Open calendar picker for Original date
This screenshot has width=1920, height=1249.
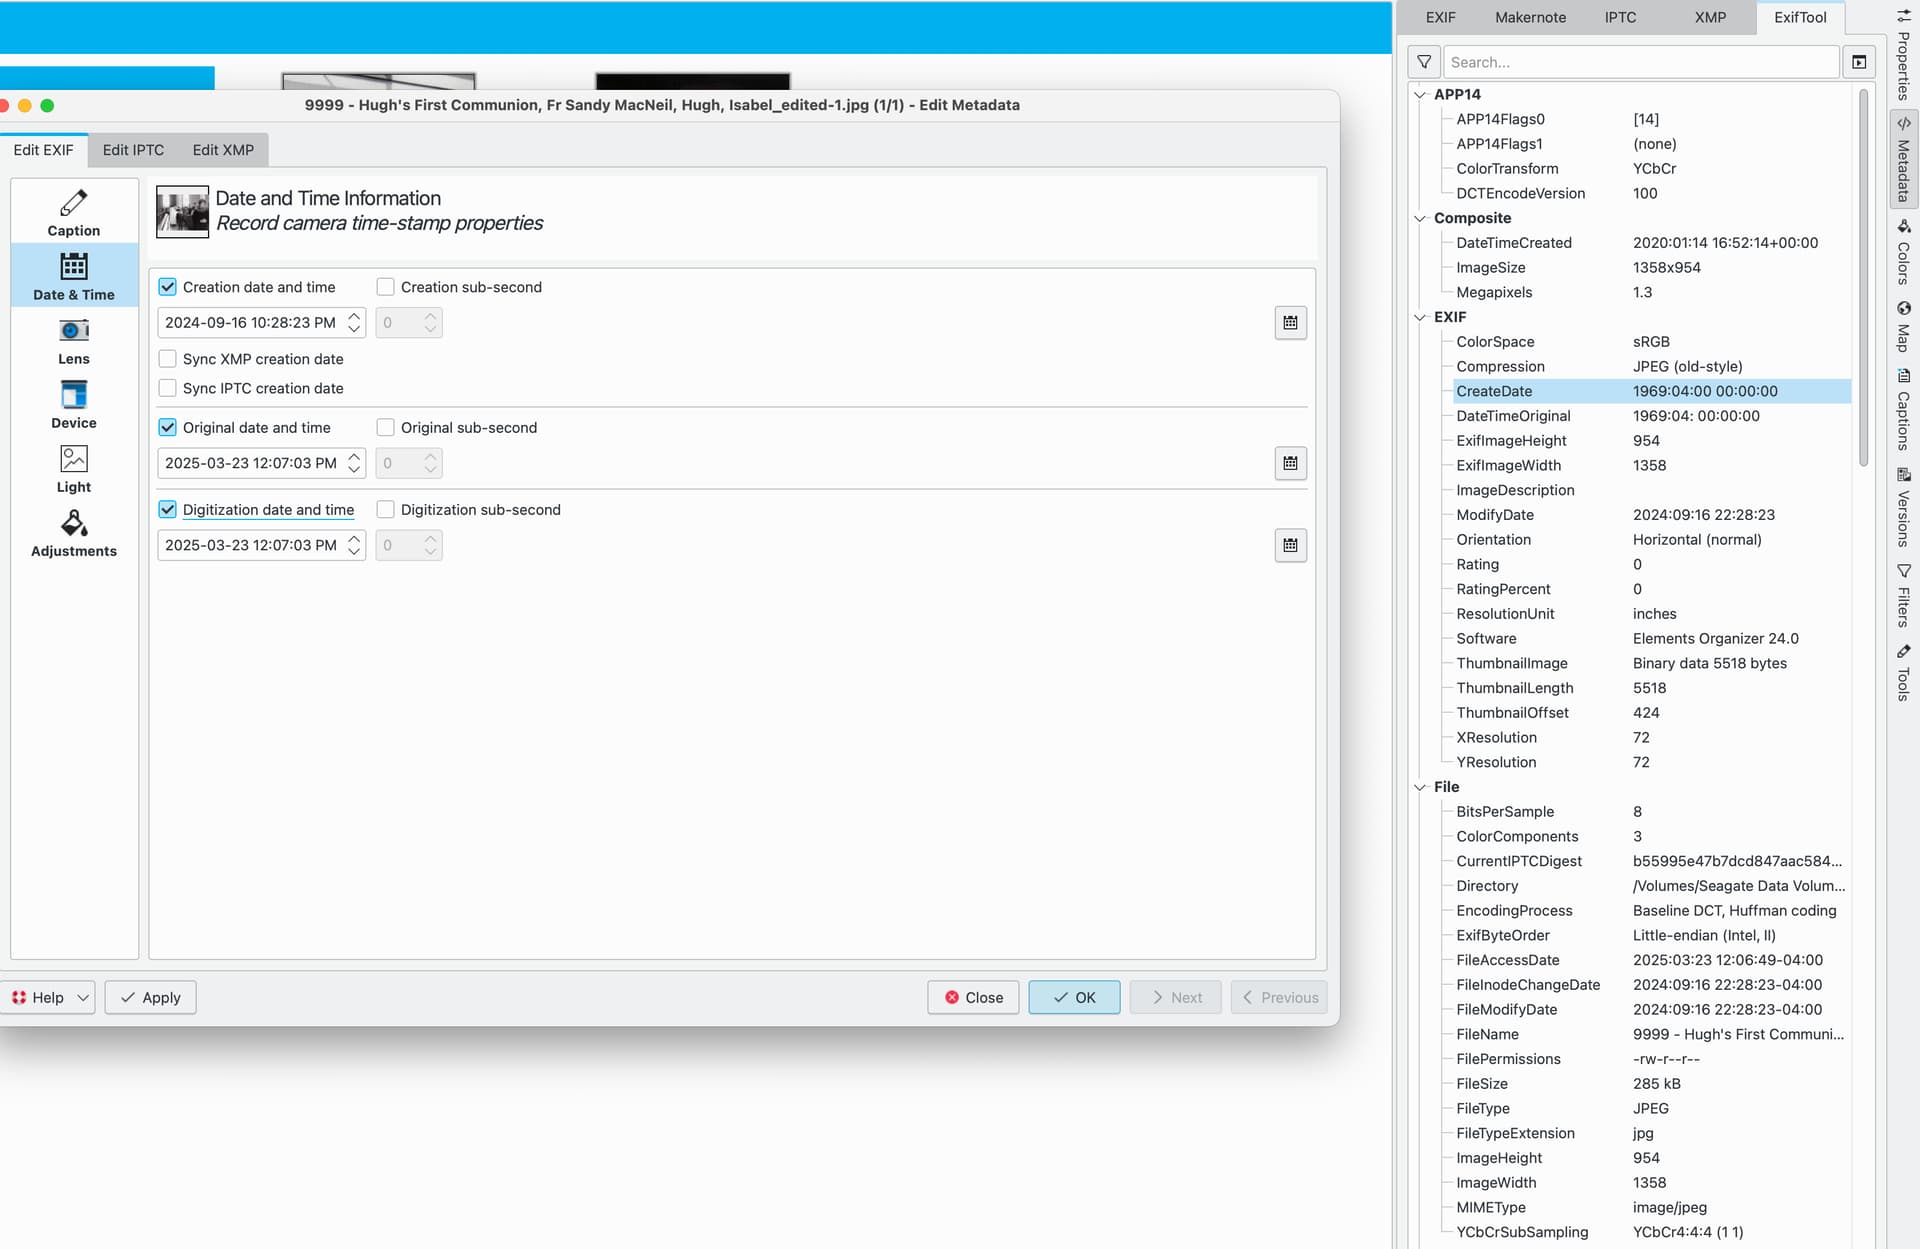pos(1290,463)
